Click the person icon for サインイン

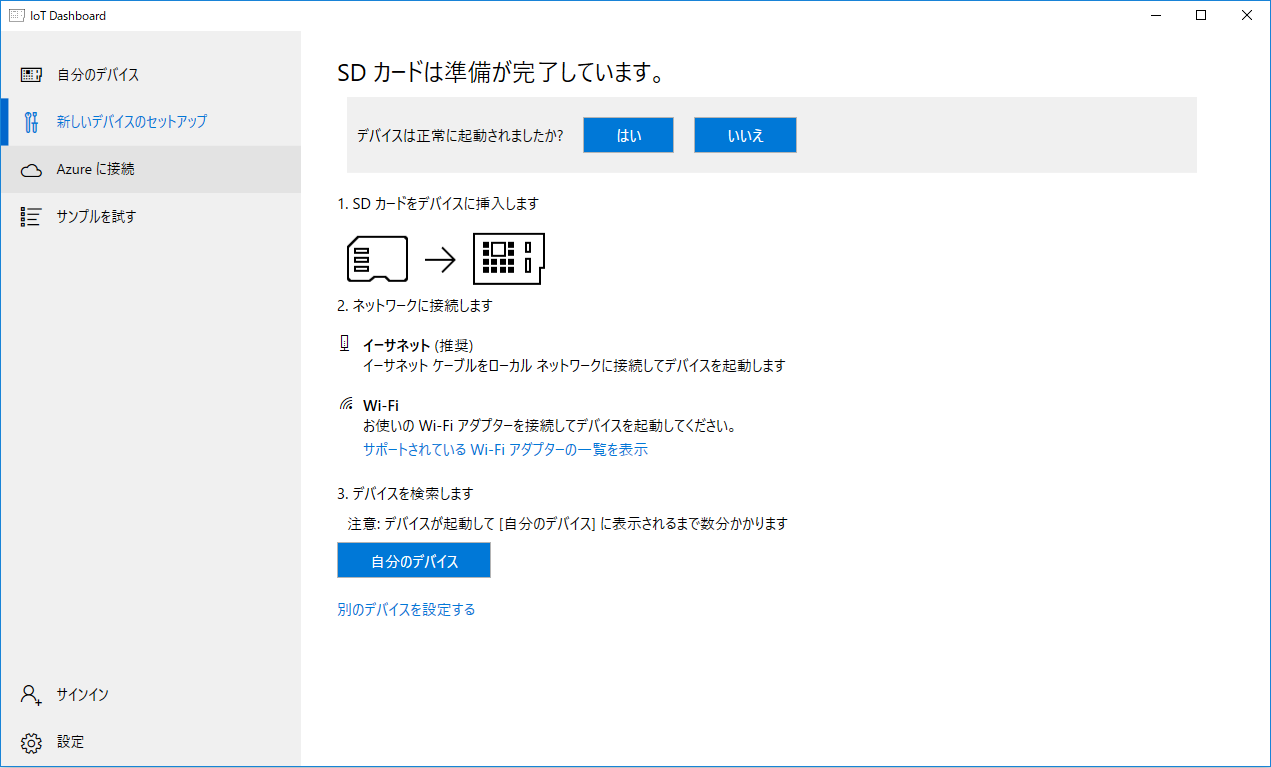[31, 695]
